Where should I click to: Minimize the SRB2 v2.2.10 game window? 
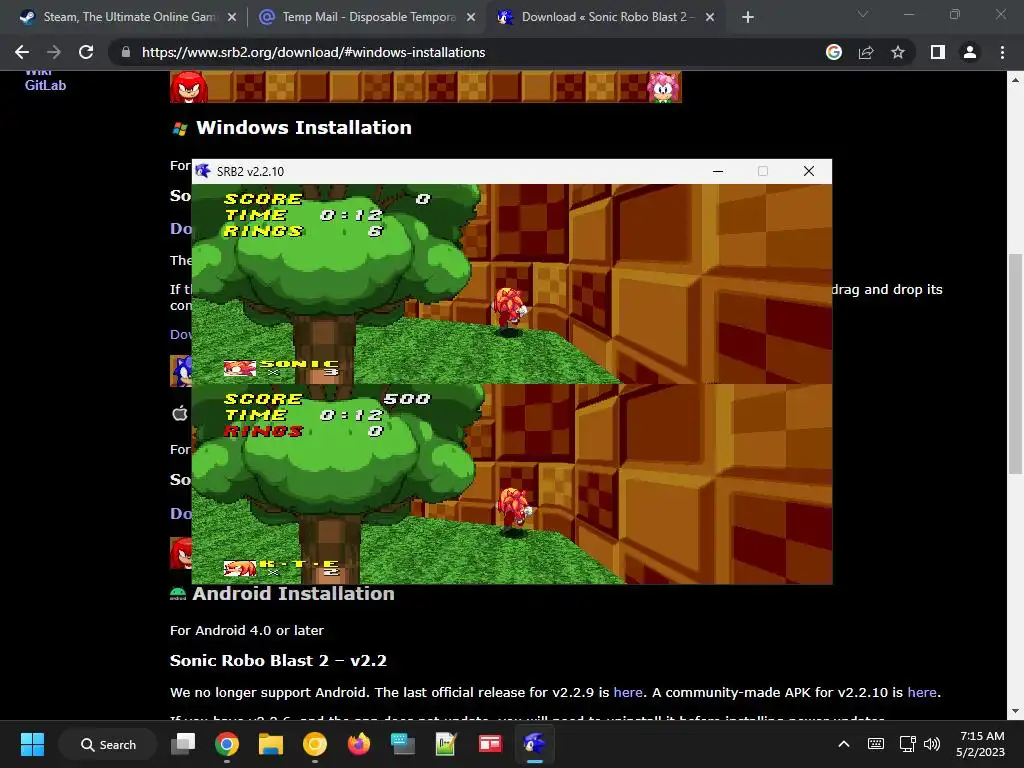point(718,171)
